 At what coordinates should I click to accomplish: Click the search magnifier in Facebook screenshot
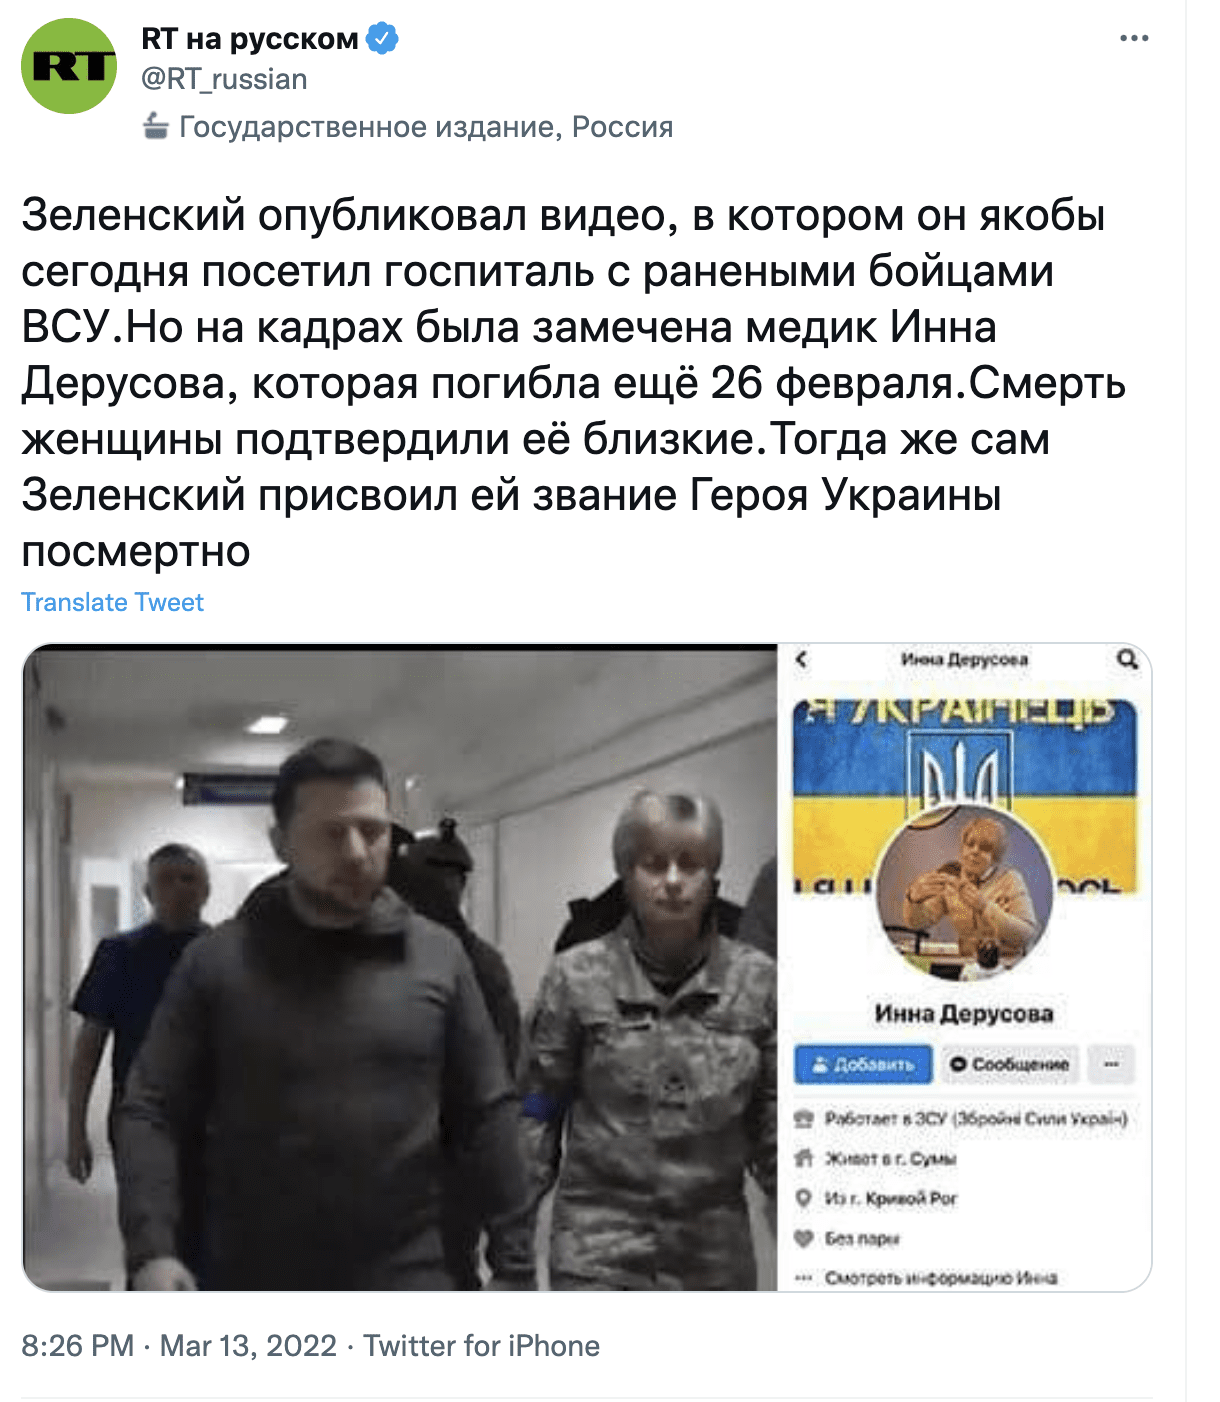1127,659
